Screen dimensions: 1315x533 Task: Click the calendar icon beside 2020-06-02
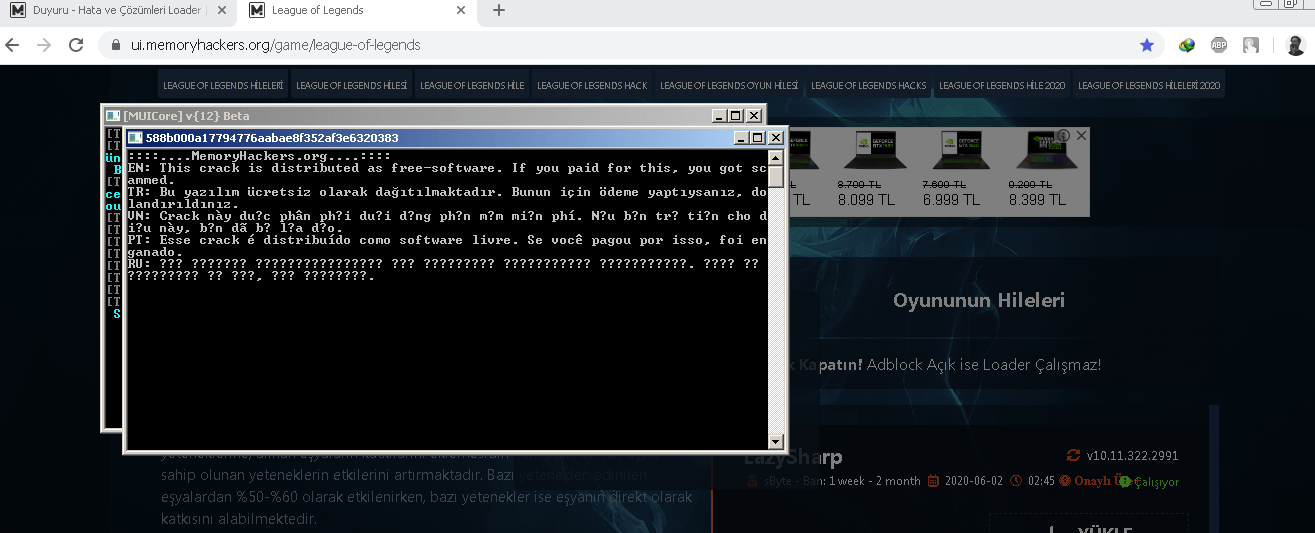[933, 481]
